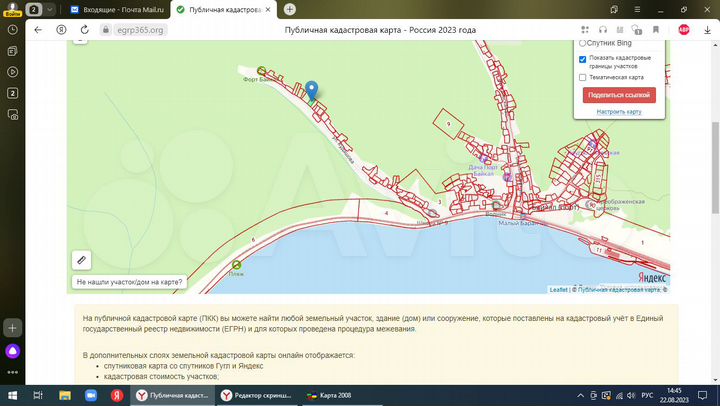The image size is (720, 406).
Task: Open the four-dot tools menu in address bar
Action: click(585, 30)
